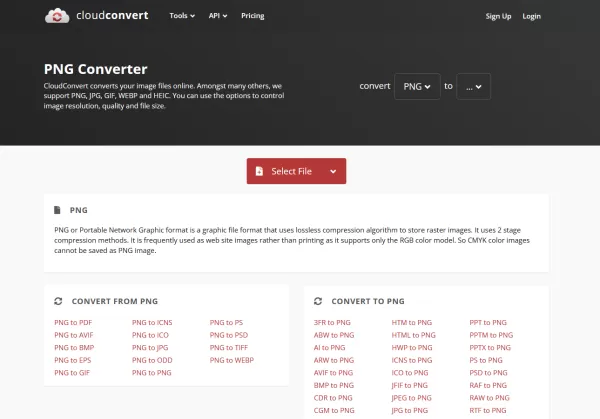Open the PNG to BMP link

[x=74, y=348]
